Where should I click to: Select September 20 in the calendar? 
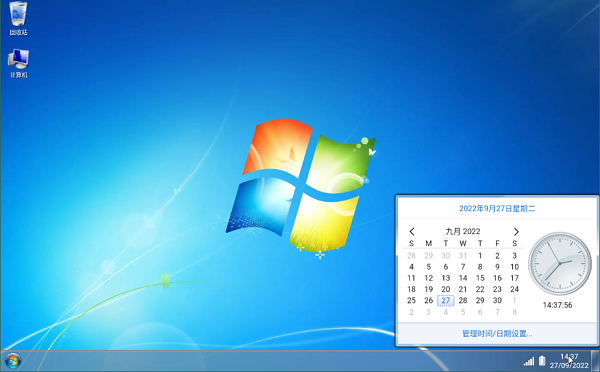(446, 289)
